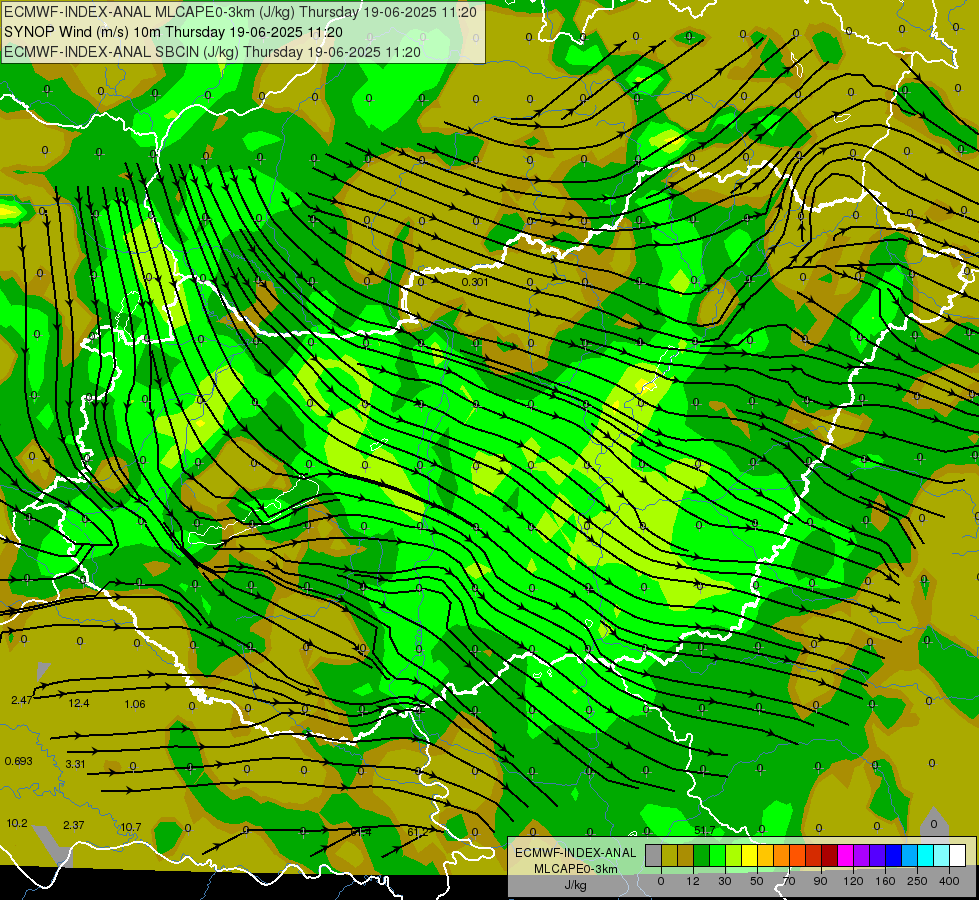The height and width of the screenshot is (900, 979).
Task: Click the 61.4 value on the map
Action: pos(361,832)
